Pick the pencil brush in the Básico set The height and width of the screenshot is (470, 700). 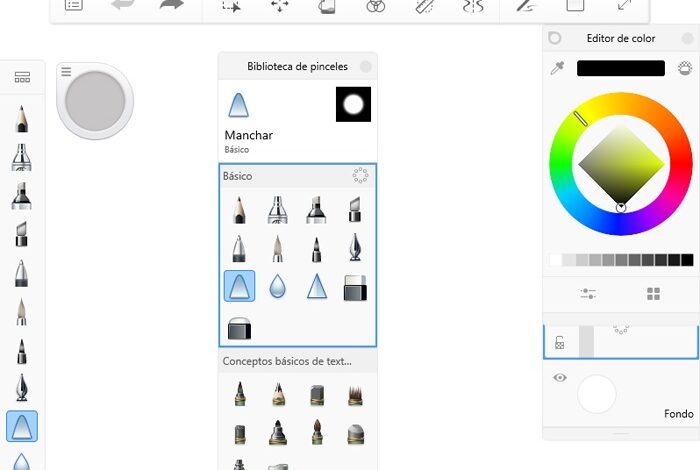coord(239,210)
